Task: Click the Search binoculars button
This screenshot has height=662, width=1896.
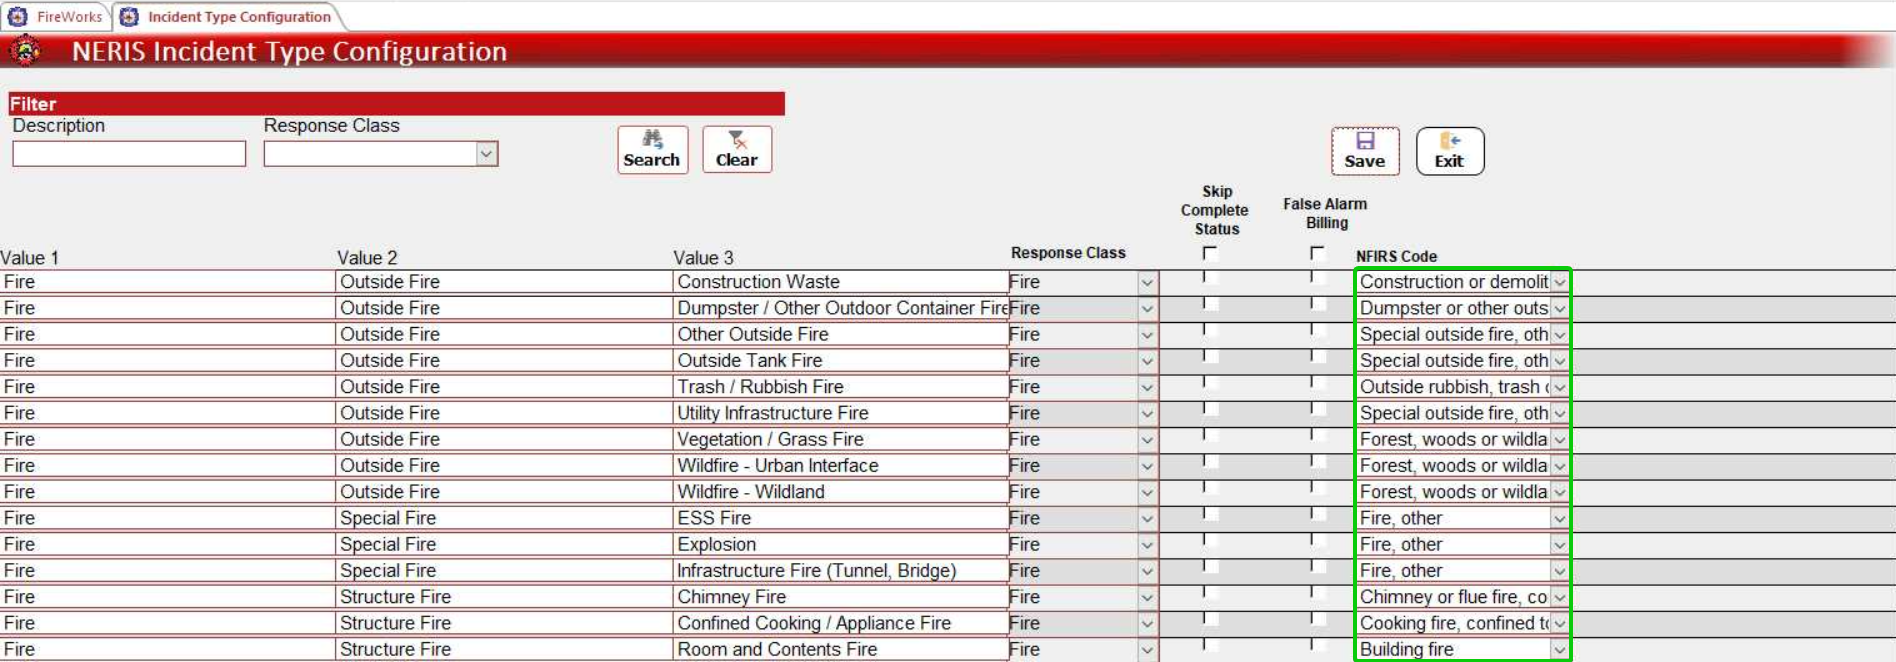Action: [x=652, y=149]
